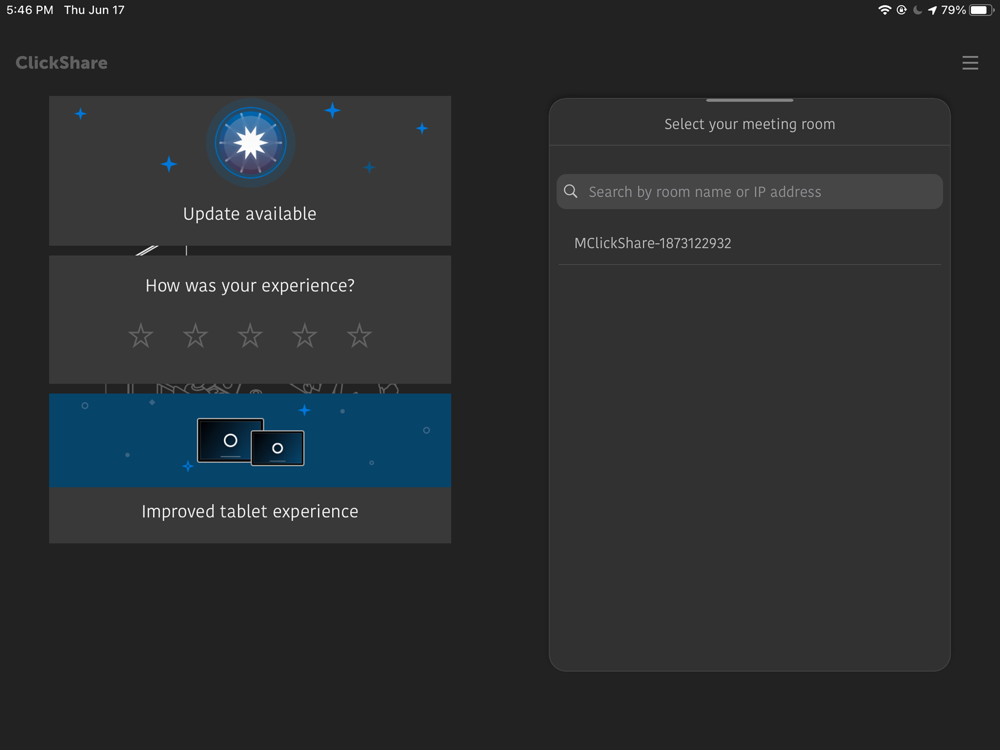1000x750 pixels.
Task: Tap the 5:46 PM clock
Action: point(30,10)
